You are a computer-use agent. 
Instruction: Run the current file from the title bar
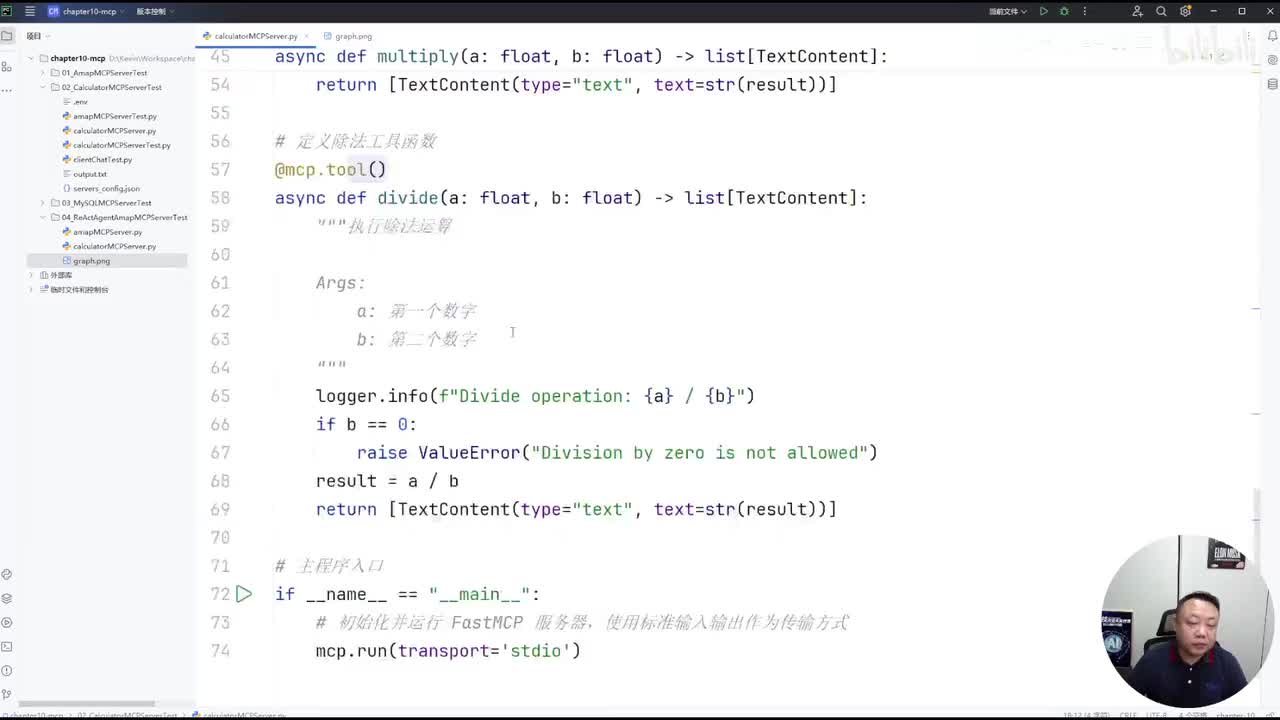pos(1044,11)
